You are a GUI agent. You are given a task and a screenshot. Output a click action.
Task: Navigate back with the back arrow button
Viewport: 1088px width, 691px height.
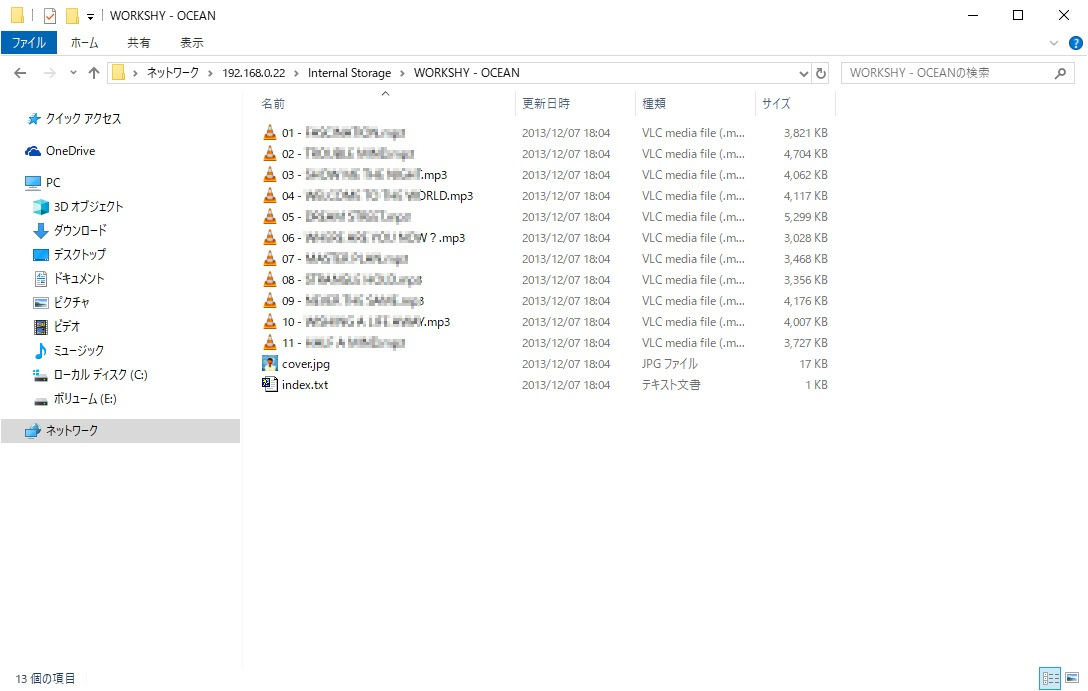[19, 72]
